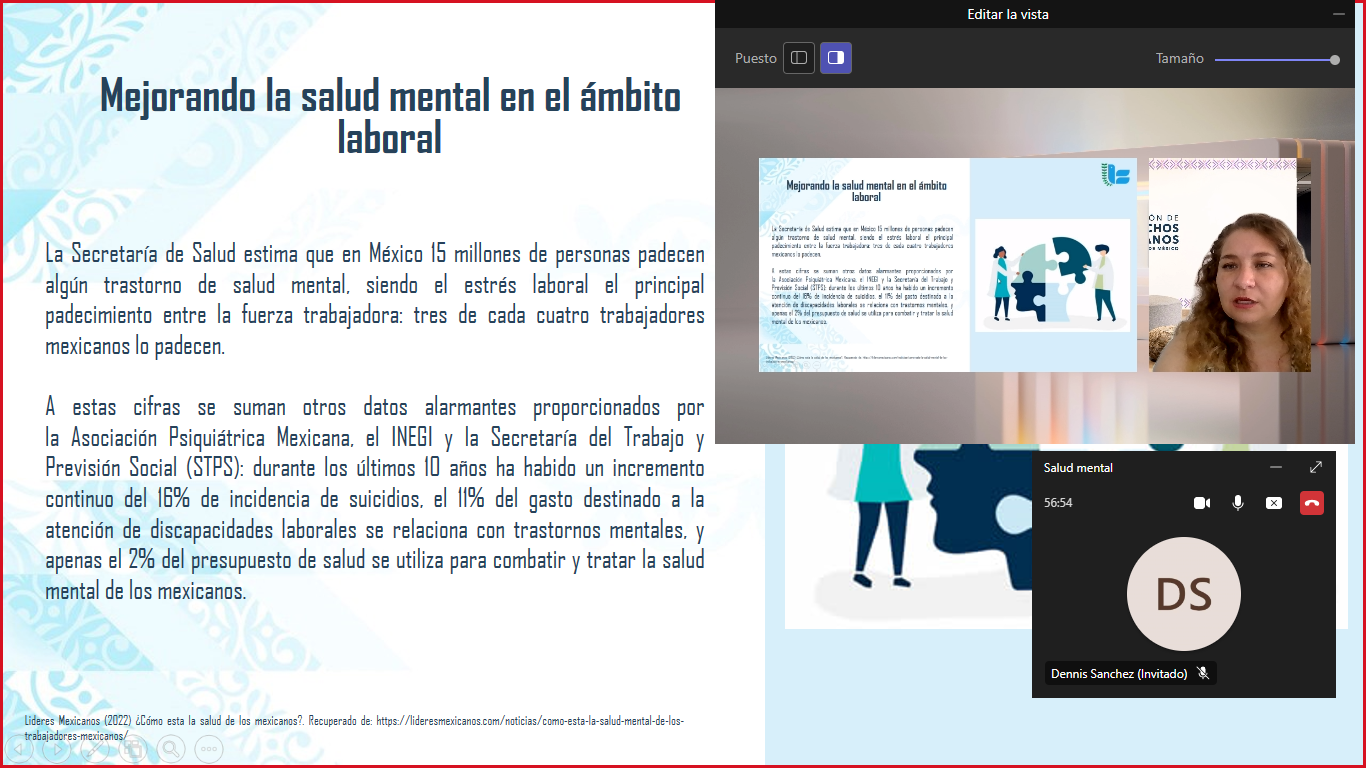Open more slideshow options (three dots)
Image resolution: width=1366 pixels, height=768 pixels.
pyautogui.click(x=209, y=748)
